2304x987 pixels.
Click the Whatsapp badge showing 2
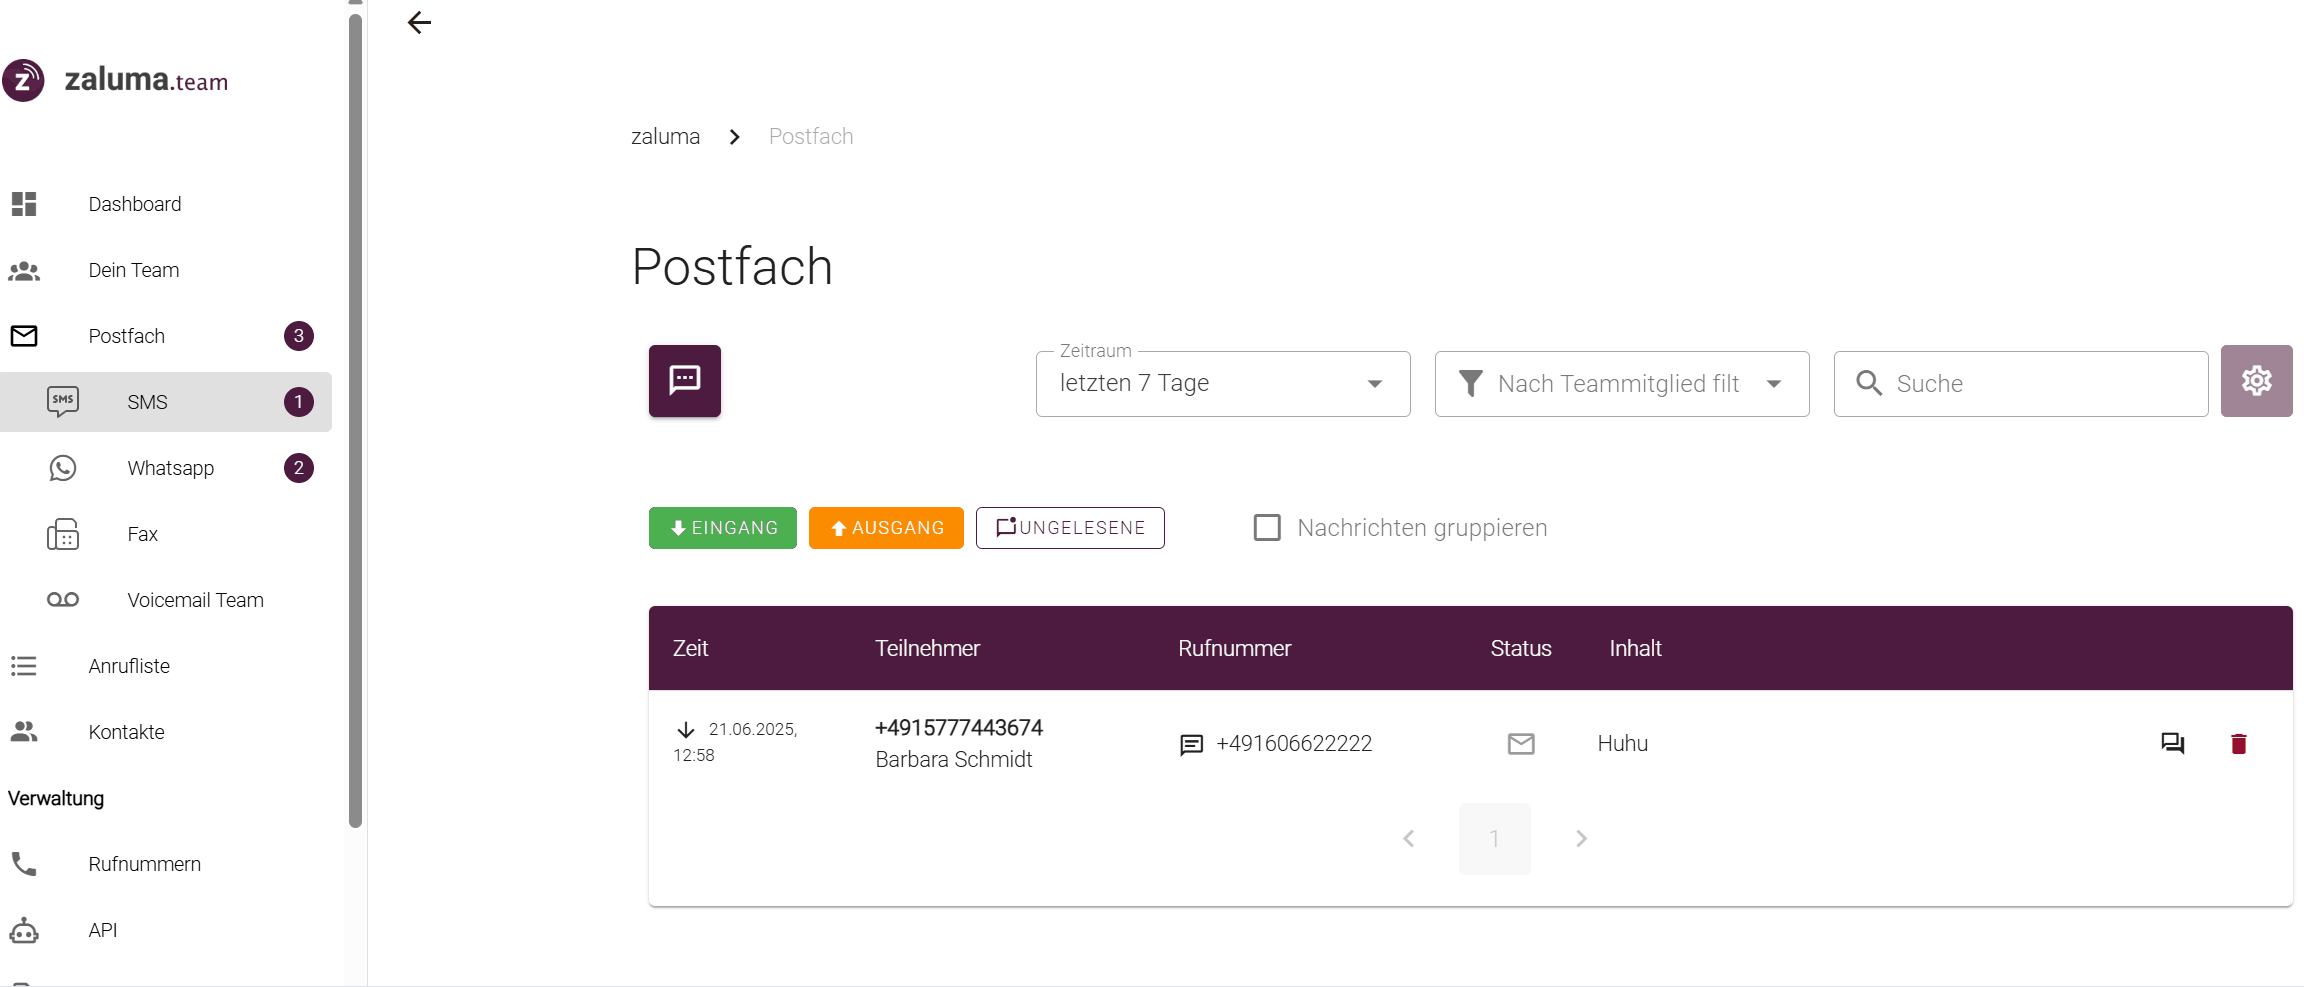pos(299,468)
